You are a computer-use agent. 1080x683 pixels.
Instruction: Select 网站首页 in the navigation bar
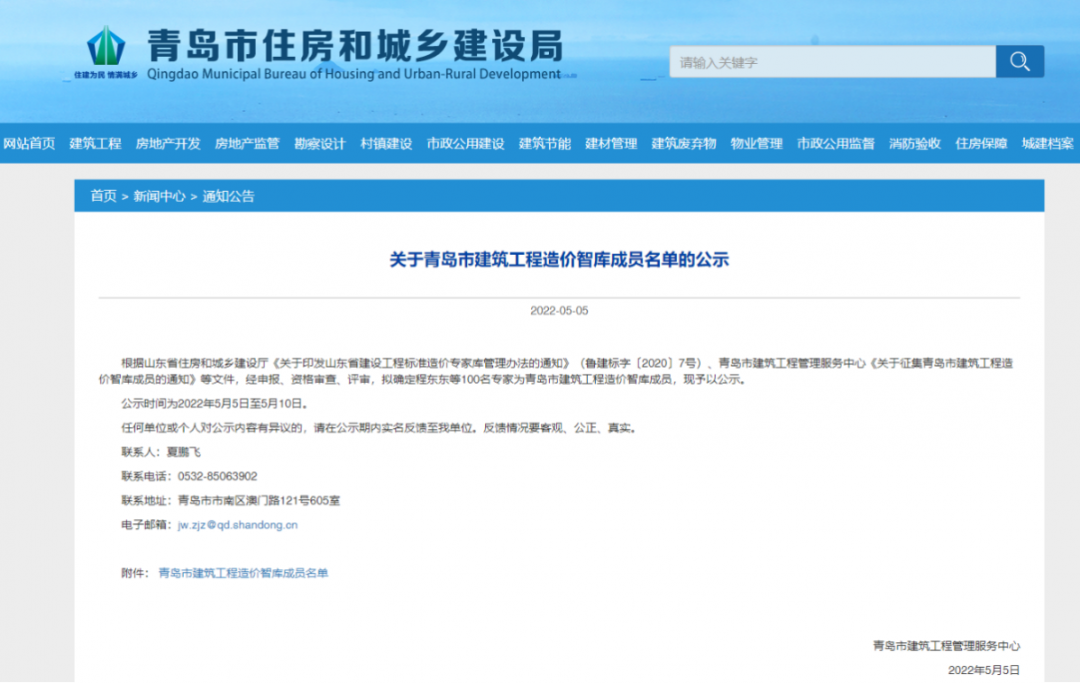pos(28,143)
